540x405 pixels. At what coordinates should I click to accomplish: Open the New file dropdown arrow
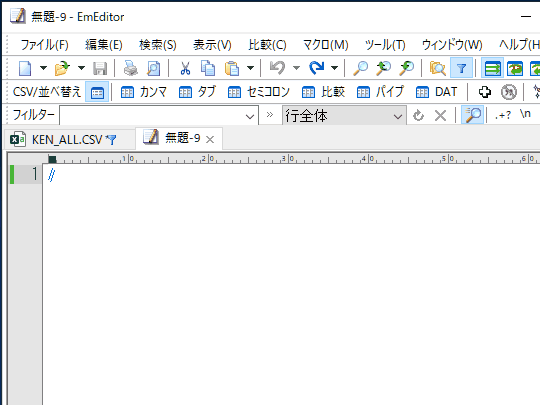tap(43, 68)
